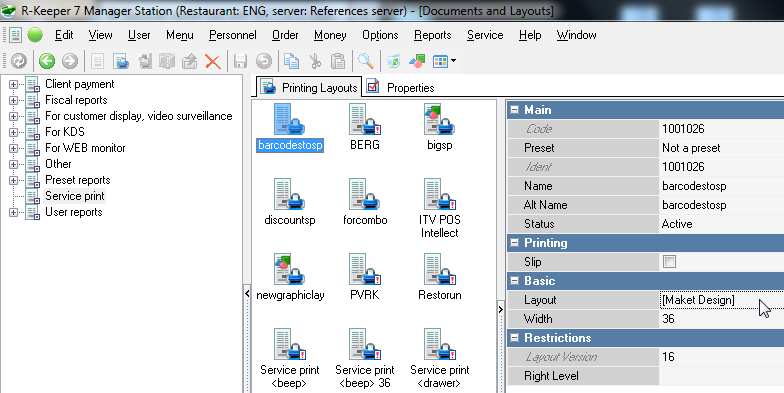Image resolution: width=784 pixels, height=393 pixels.
Task: Collapse the Printing properties section
Action: (514, 243)
